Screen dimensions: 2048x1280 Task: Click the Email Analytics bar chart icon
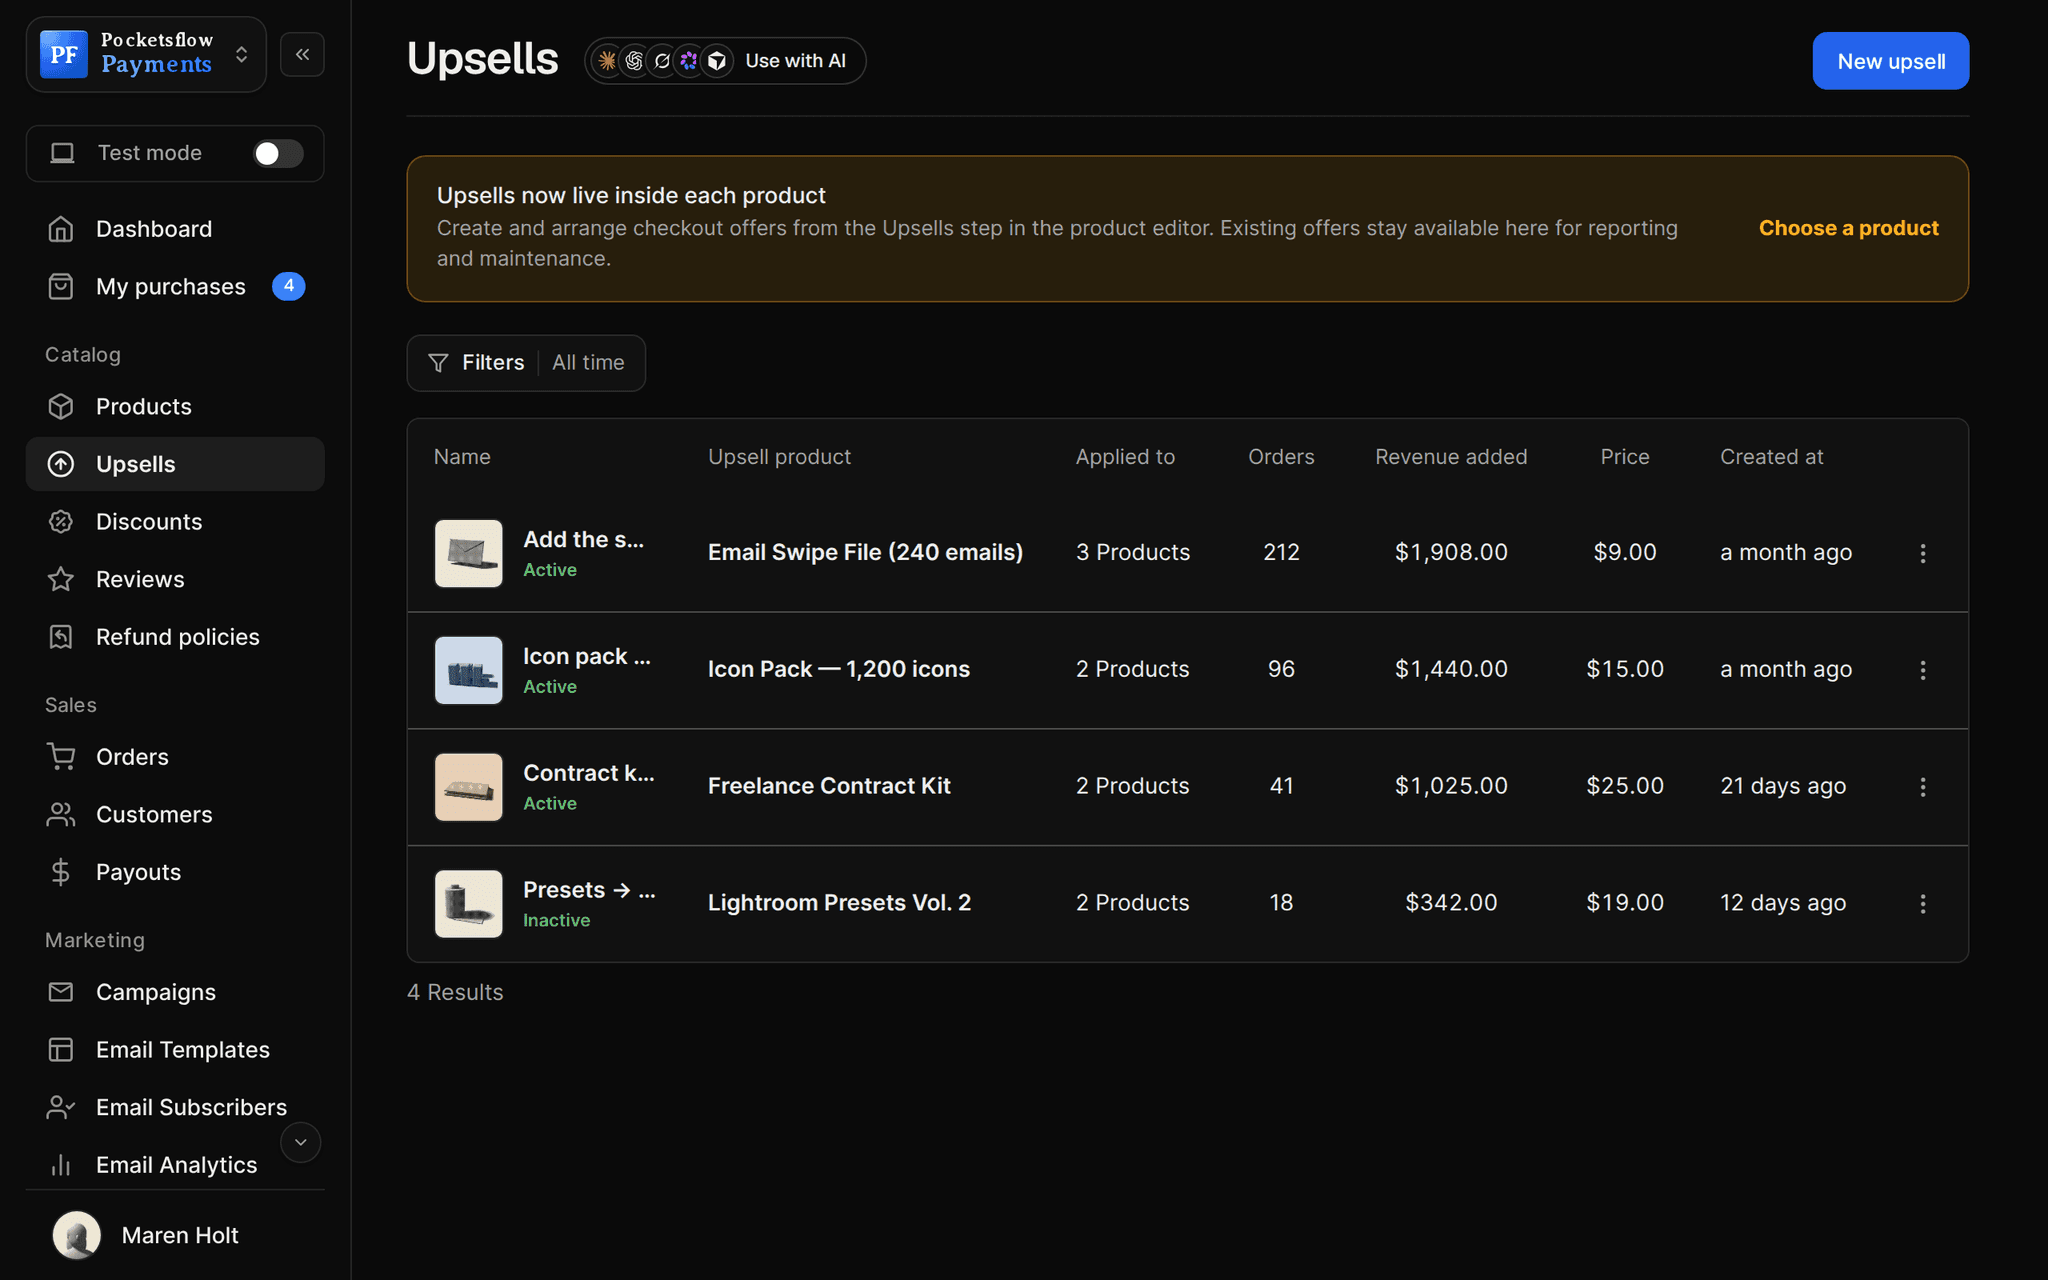(x=61, y=1165)
